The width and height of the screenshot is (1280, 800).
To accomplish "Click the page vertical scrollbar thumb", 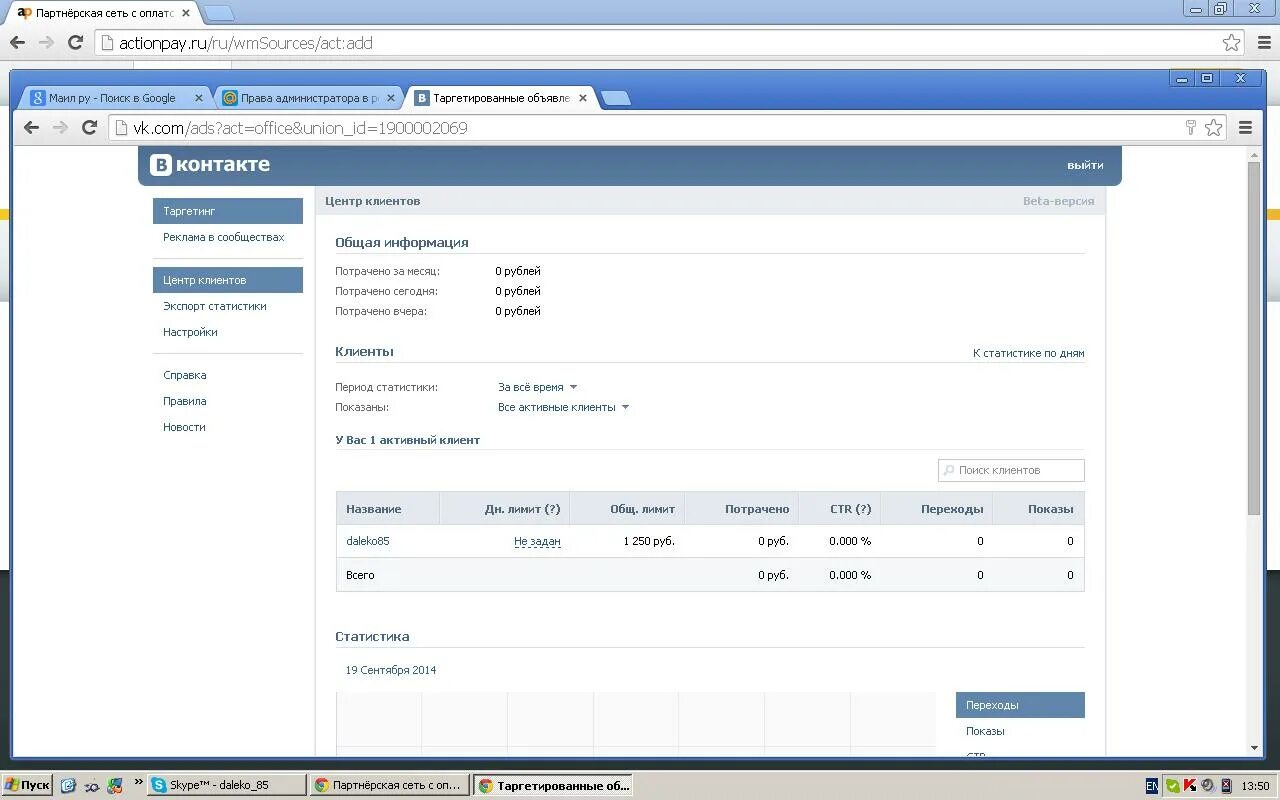I will point(1254,338).
